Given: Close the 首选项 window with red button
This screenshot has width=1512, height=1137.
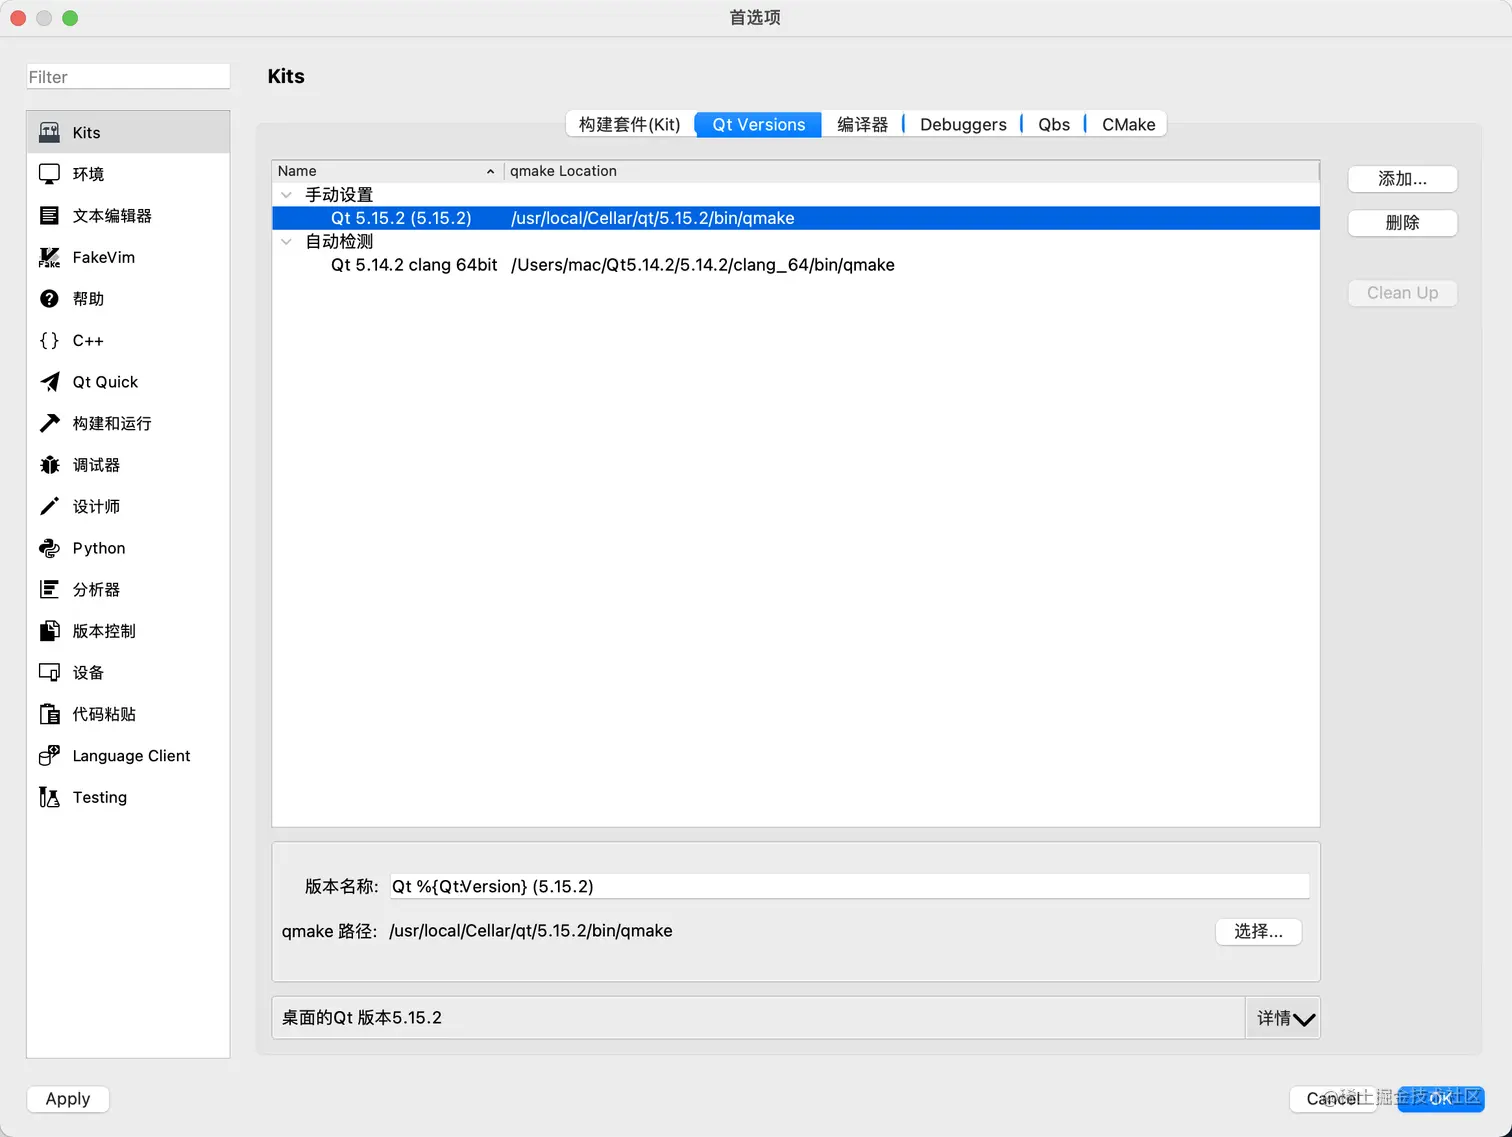Looking at the screenshot, I should 18,18.
